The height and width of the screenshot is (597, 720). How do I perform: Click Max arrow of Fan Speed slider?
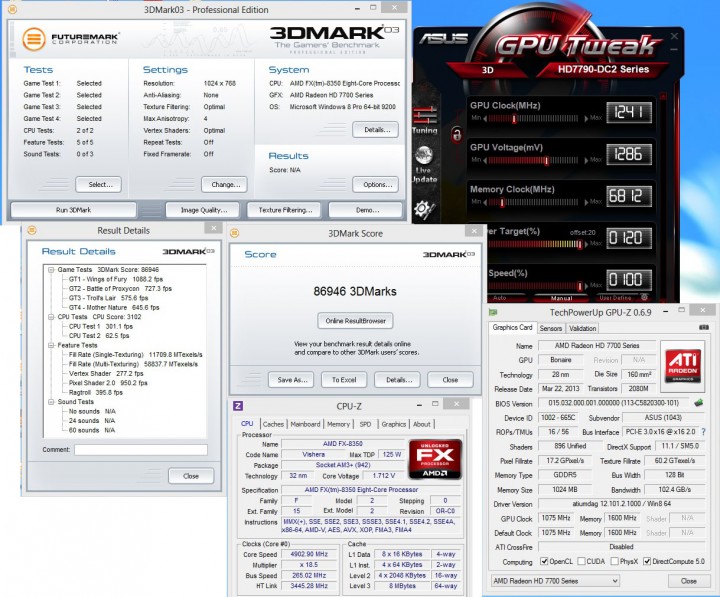586,286
